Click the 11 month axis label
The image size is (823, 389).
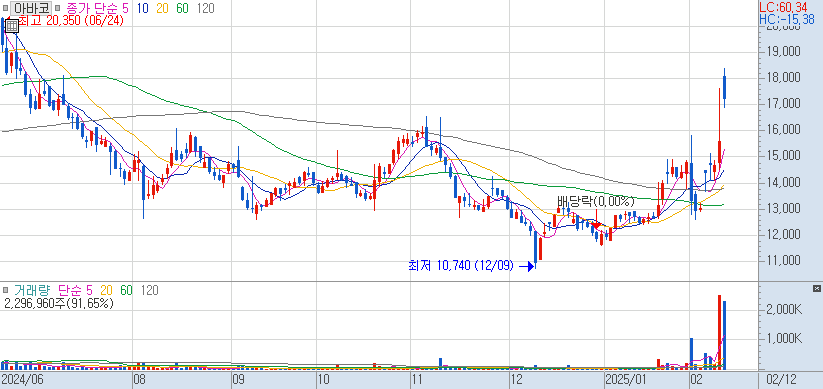416,380
